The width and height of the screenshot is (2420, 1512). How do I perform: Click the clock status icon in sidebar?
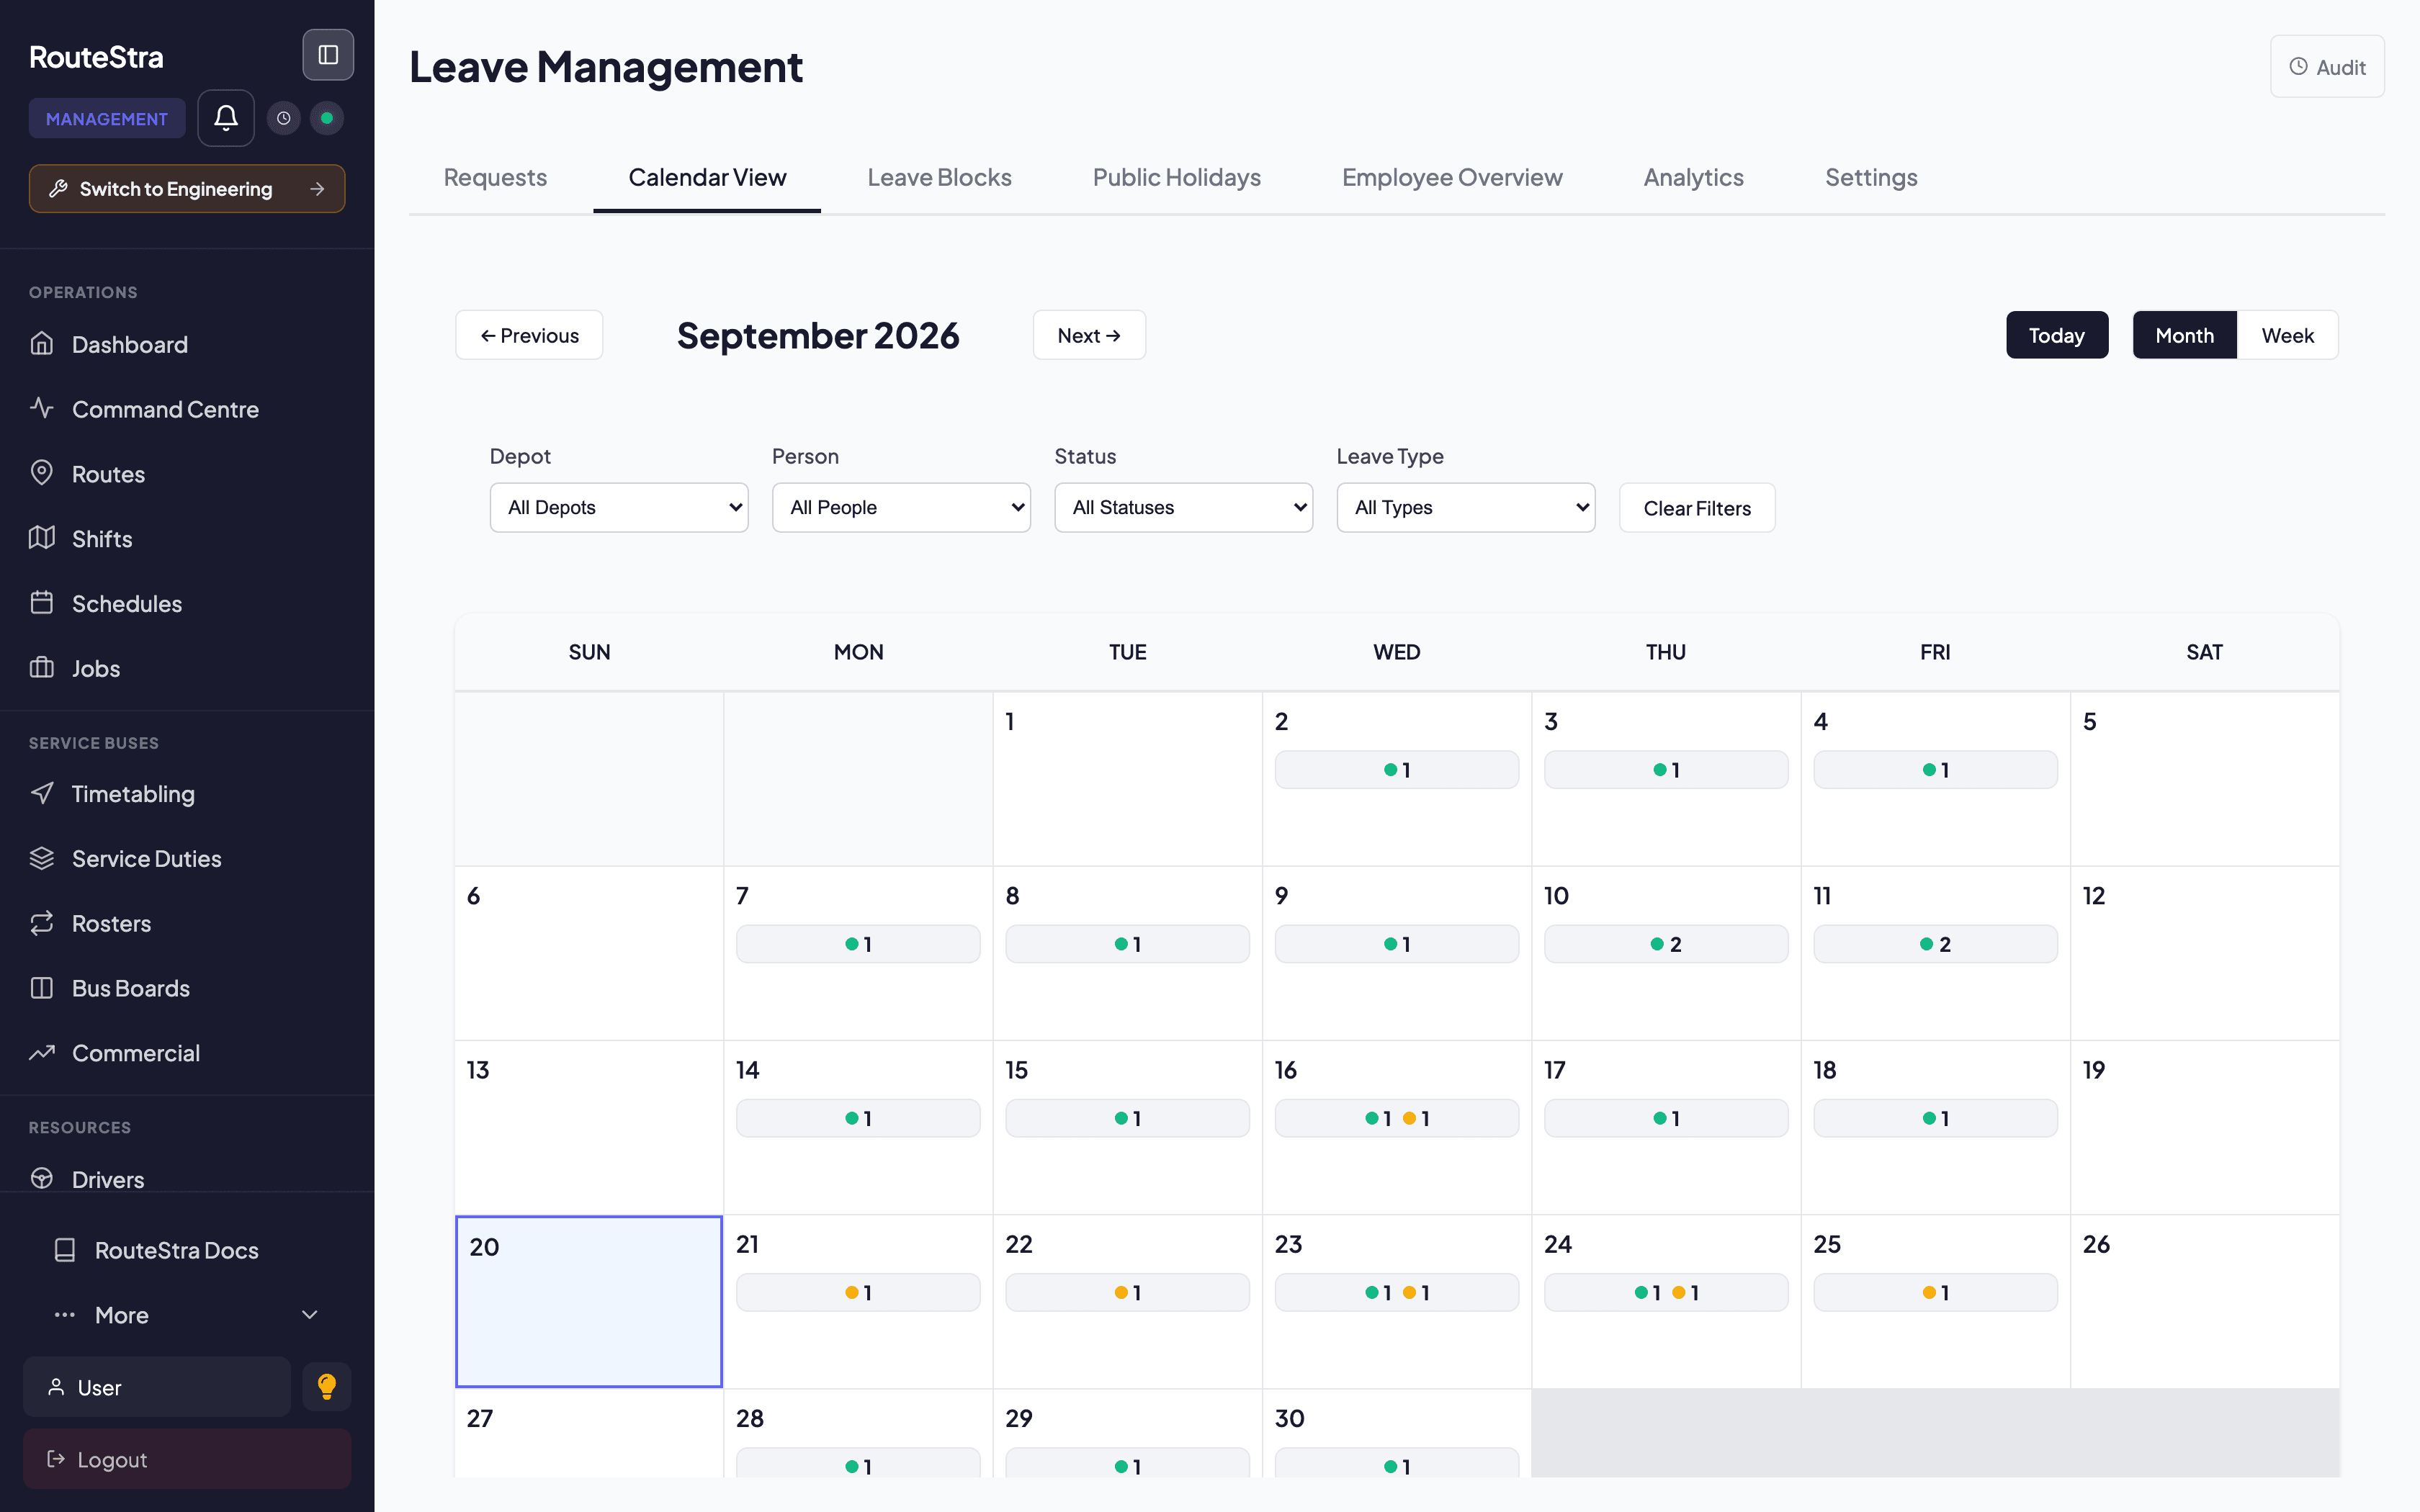tap(284, 118)
